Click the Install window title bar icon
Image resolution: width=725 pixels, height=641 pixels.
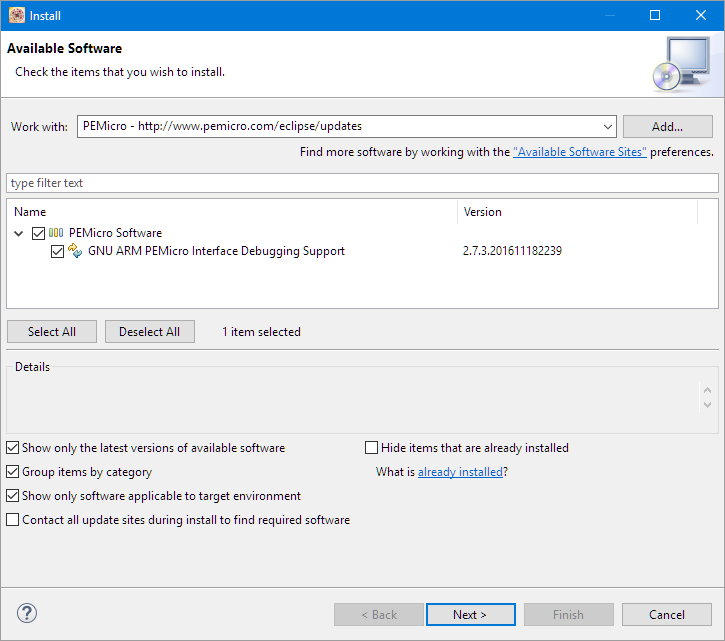[17, 15]
